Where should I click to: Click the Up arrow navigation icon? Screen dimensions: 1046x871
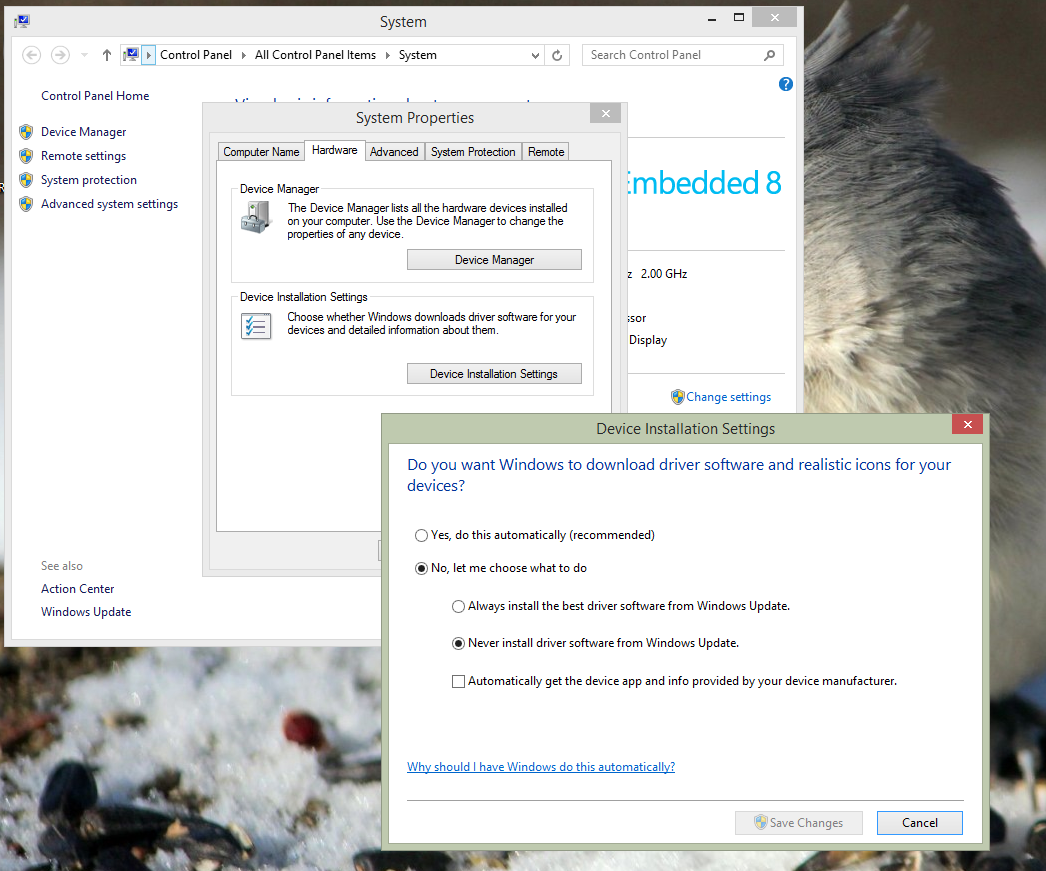107,55
